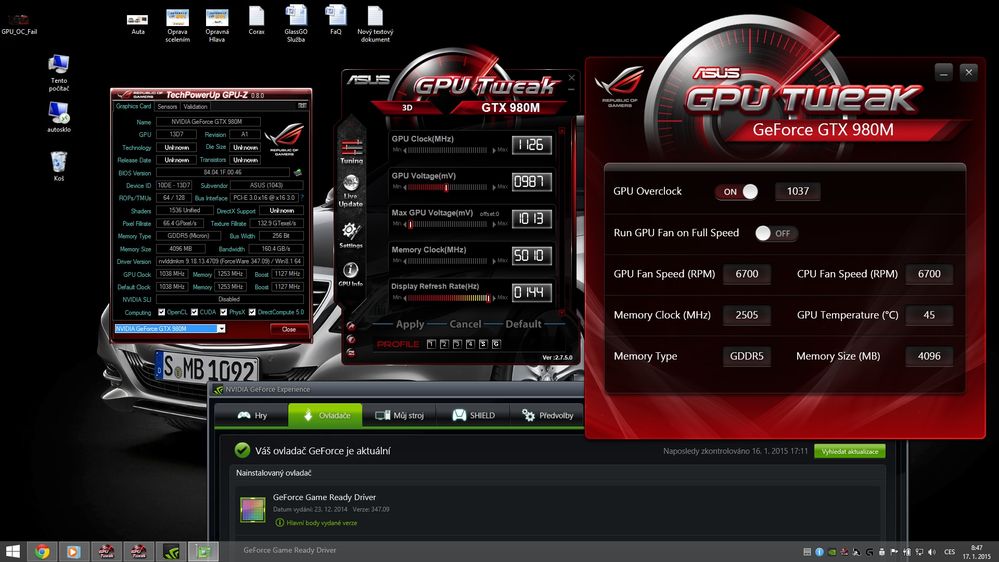Viewport: 999px width, 562px height.
Task: Click the volume icon in system tray
Action: (x=932, y=552)
